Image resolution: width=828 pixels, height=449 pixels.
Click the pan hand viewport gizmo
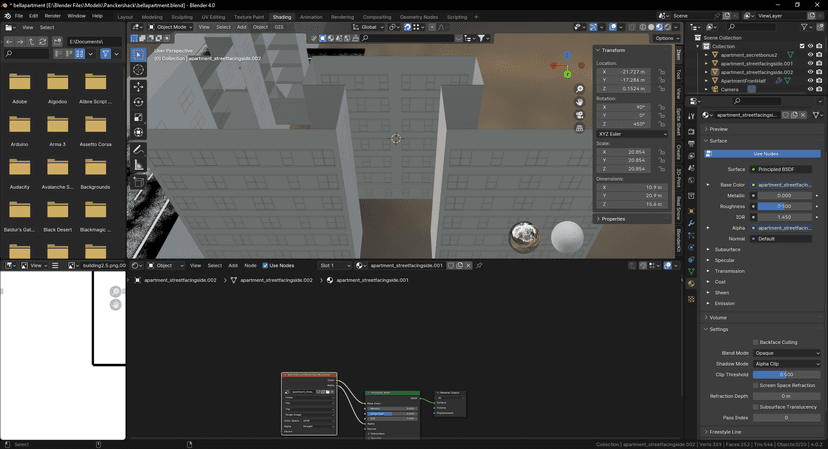tap(580, 102)
